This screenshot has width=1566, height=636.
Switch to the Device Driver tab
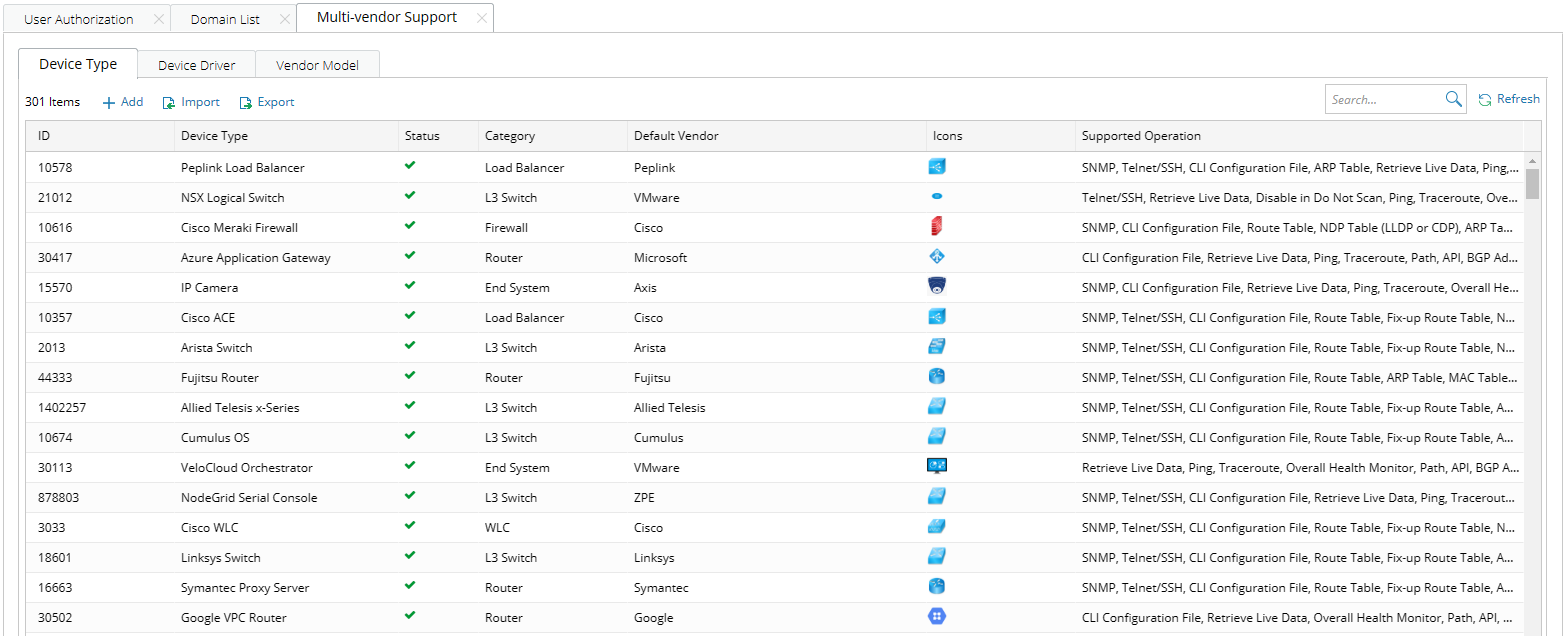click(197, 65)
